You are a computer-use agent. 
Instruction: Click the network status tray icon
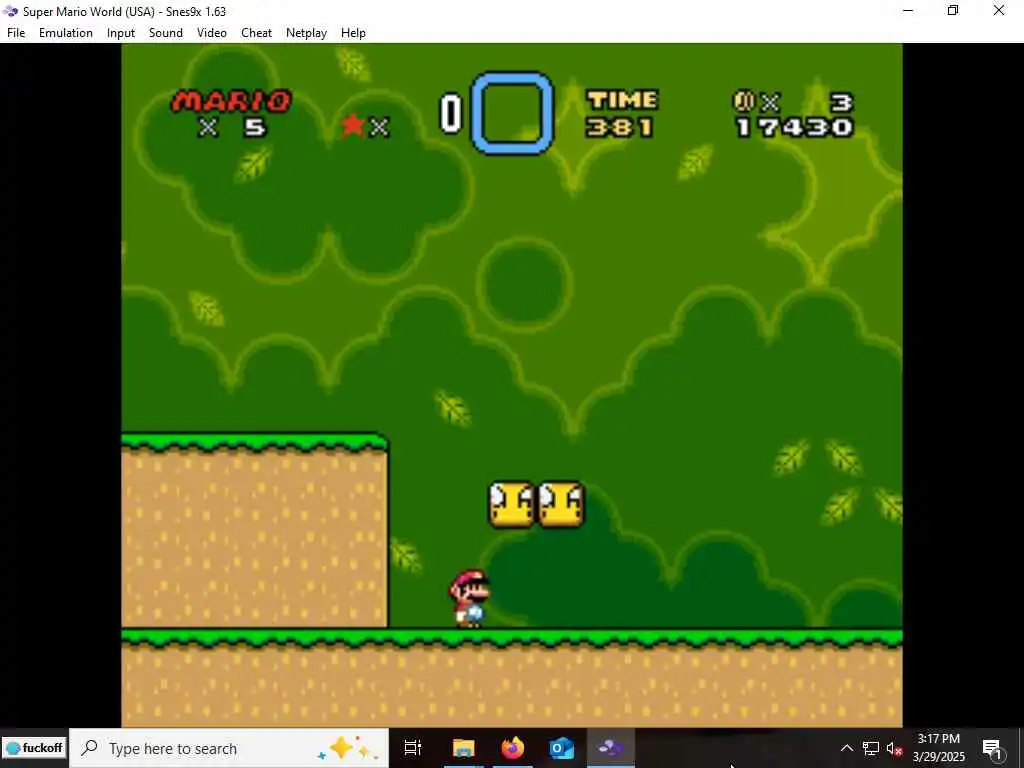pyautogui.click(x=871, y=748)
